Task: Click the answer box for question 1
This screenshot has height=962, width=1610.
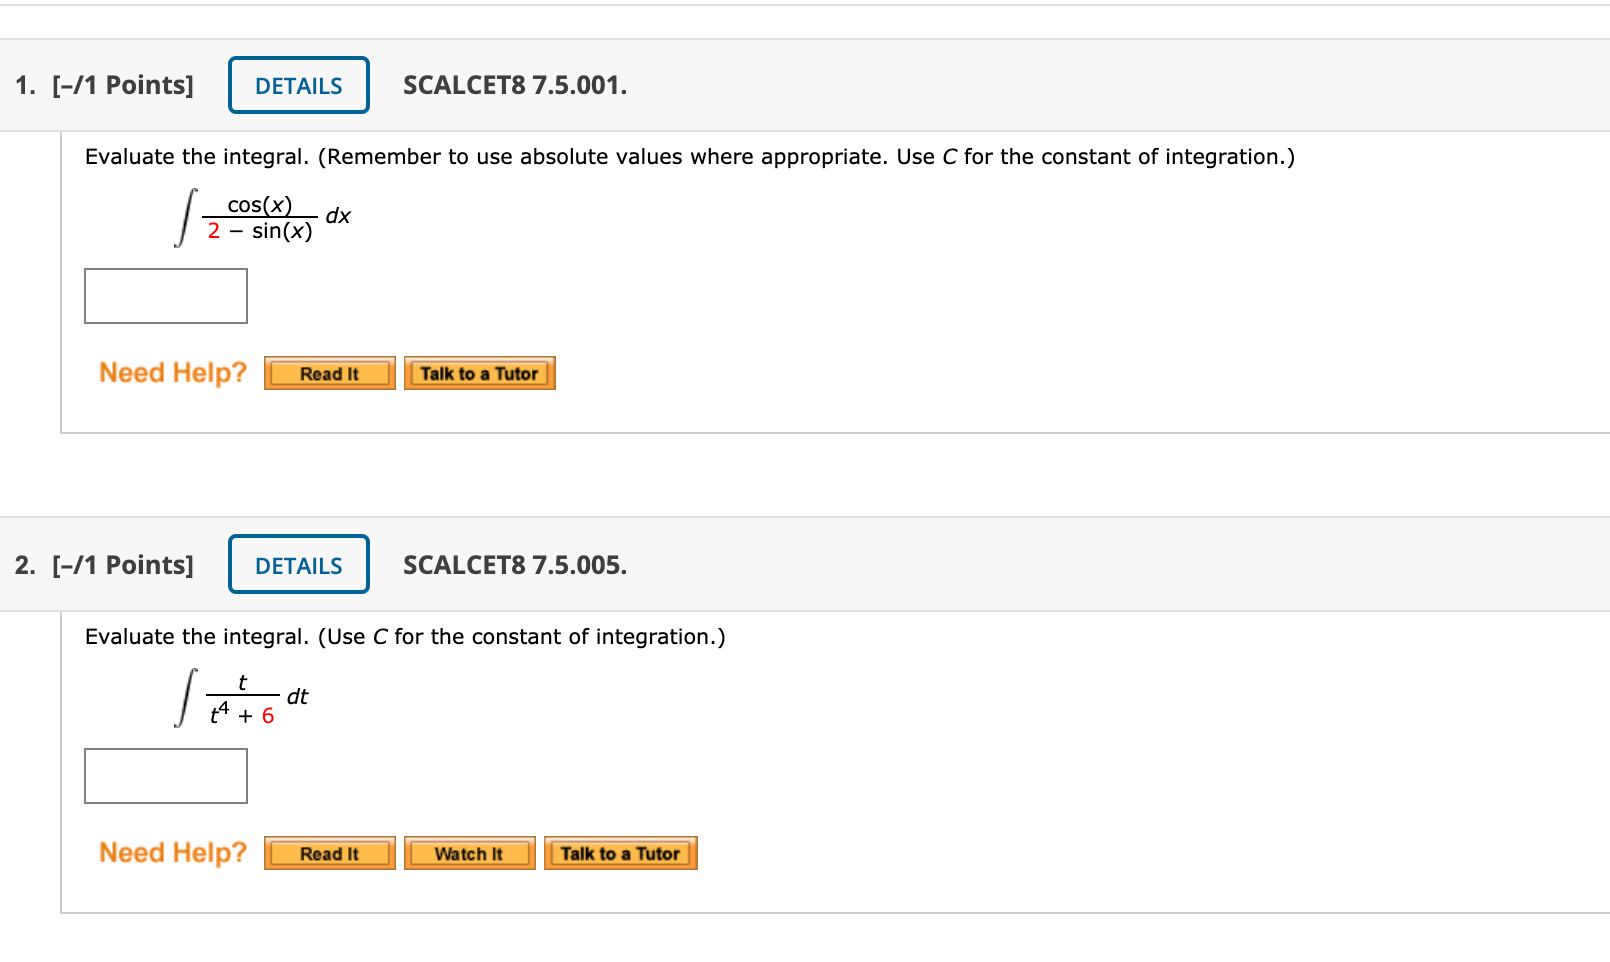Action: pos(165,295)
